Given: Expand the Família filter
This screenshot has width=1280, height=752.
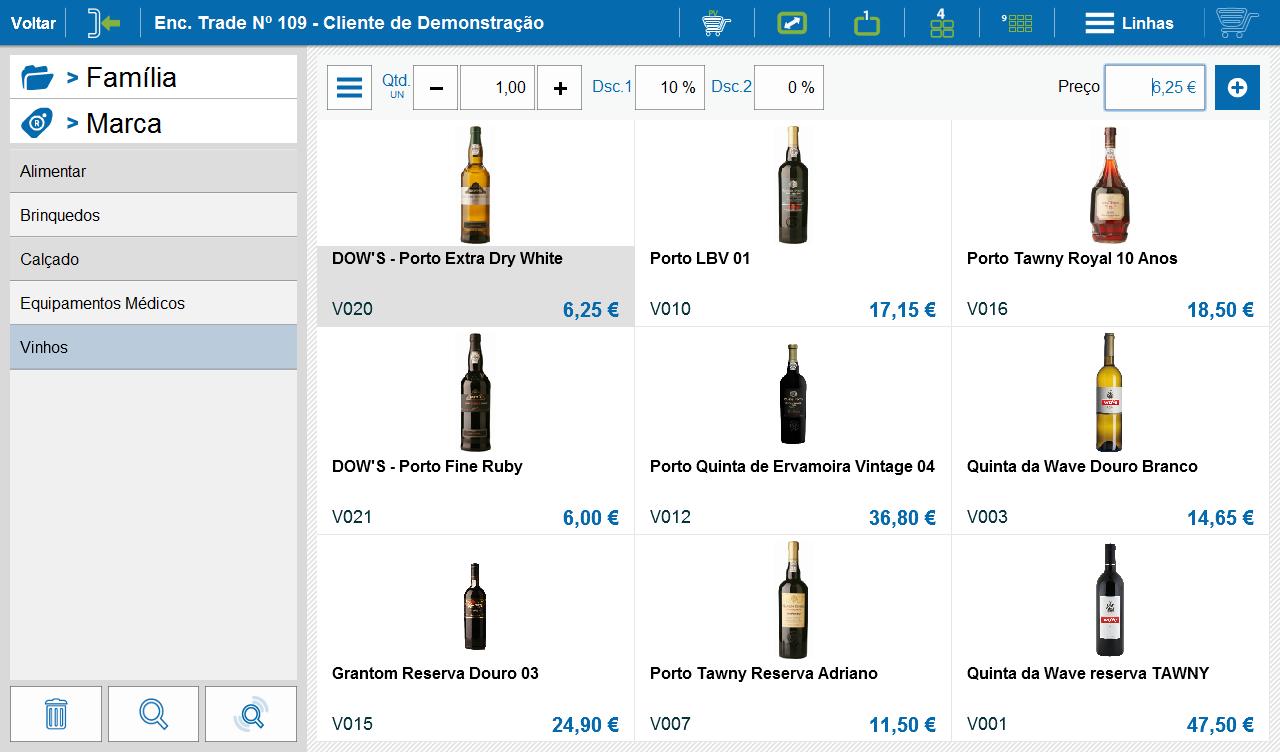Looking at the screenshot, I should 154,77.
